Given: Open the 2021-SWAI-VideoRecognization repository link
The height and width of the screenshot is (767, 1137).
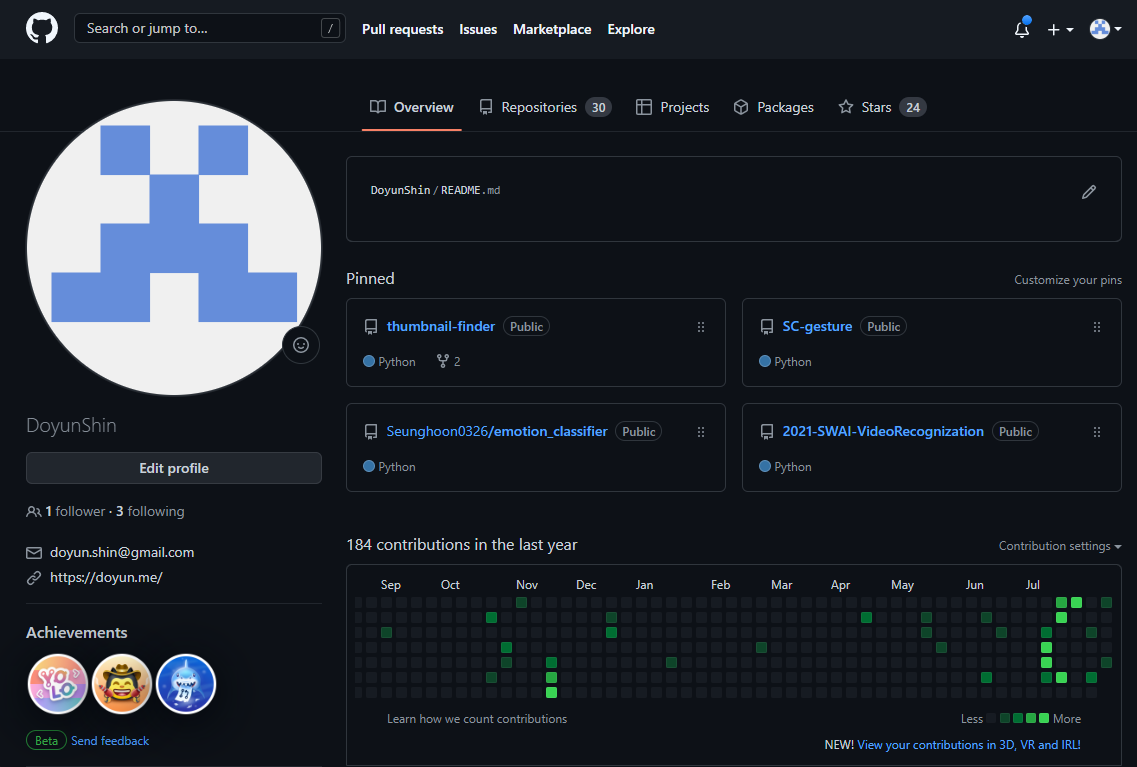Looking at the screenshot, I should click(883, 431).
